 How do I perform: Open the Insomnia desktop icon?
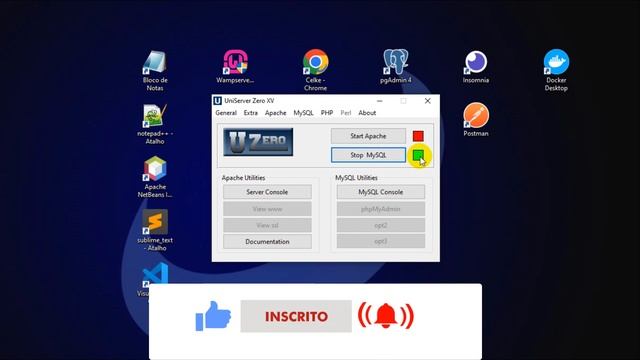coord(476,67)
